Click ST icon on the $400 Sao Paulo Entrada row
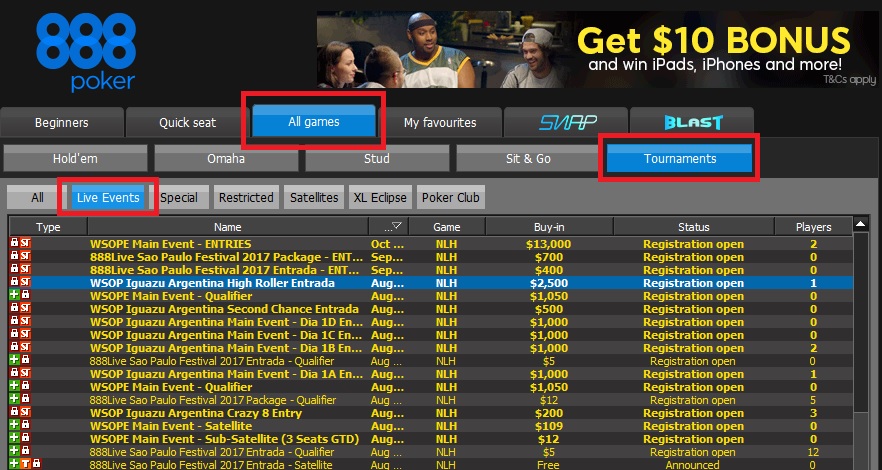The height and width of the screenshot is (470, 882). pos(25,270)
